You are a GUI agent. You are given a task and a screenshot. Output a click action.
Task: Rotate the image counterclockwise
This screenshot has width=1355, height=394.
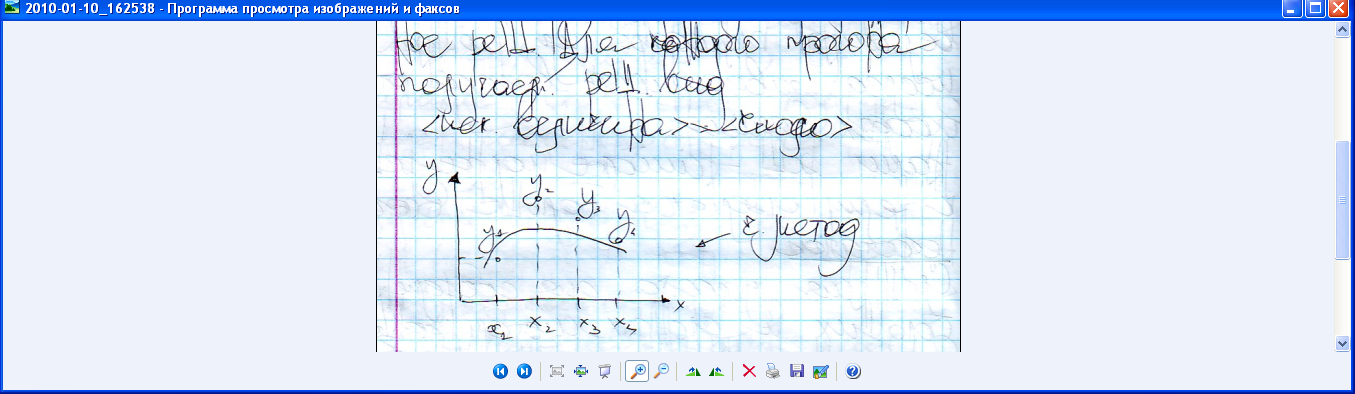pos(716,372)
